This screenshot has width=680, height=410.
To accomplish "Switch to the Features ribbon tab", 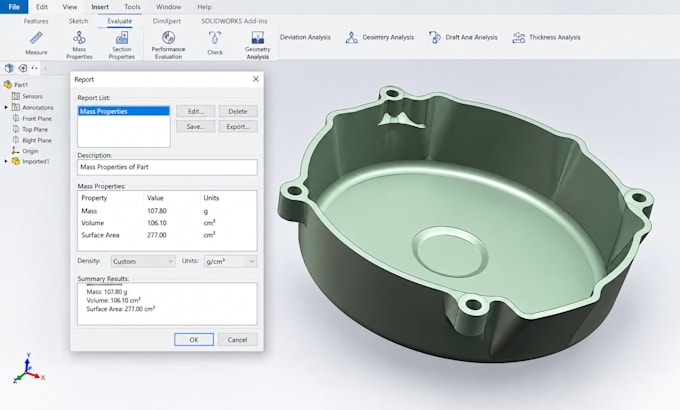I will pyautogui.click(x=36, y=21).
